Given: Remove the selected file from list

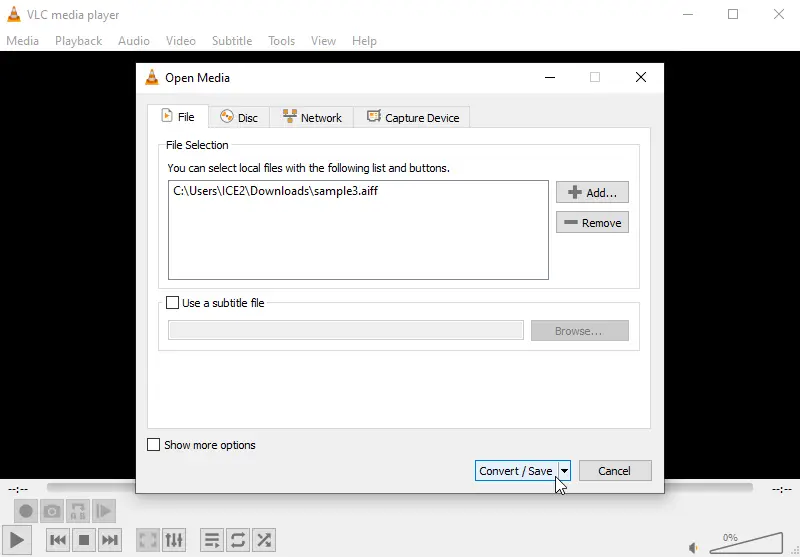Looking at the screenshot, I should click(592, 222).
